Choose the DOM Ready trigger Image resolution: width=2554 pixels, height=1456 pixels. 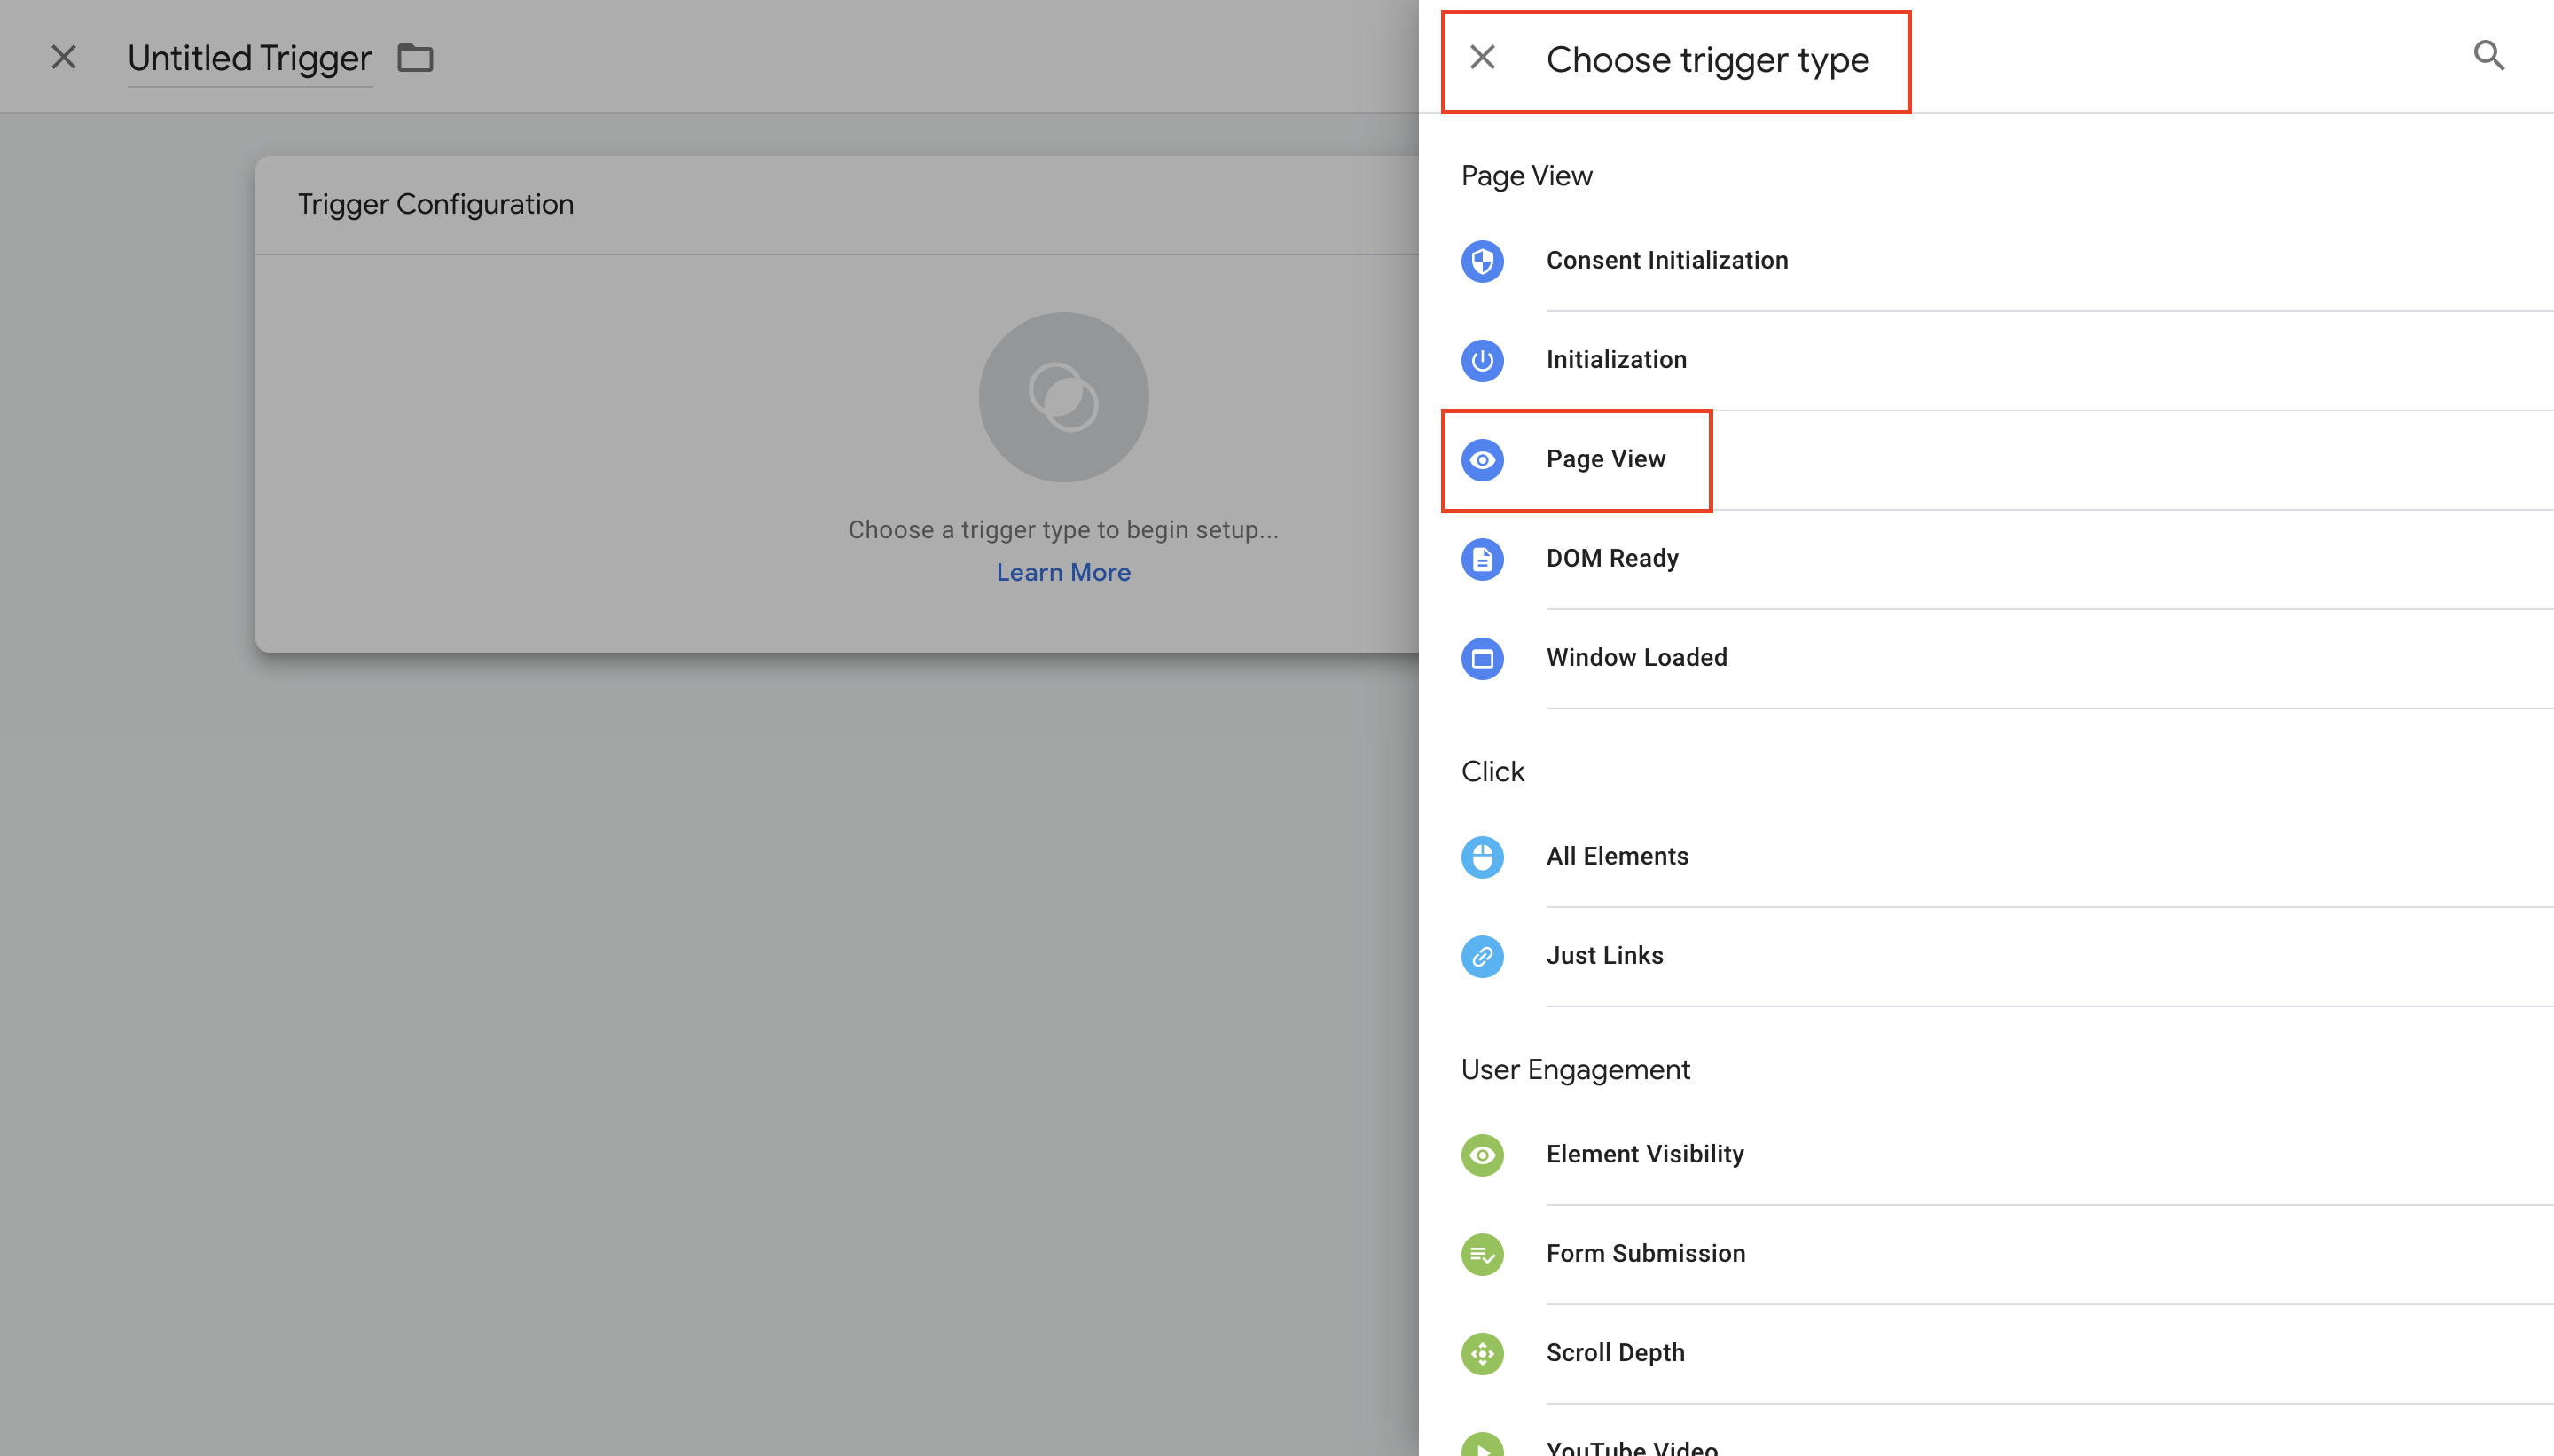(1986, 559)
